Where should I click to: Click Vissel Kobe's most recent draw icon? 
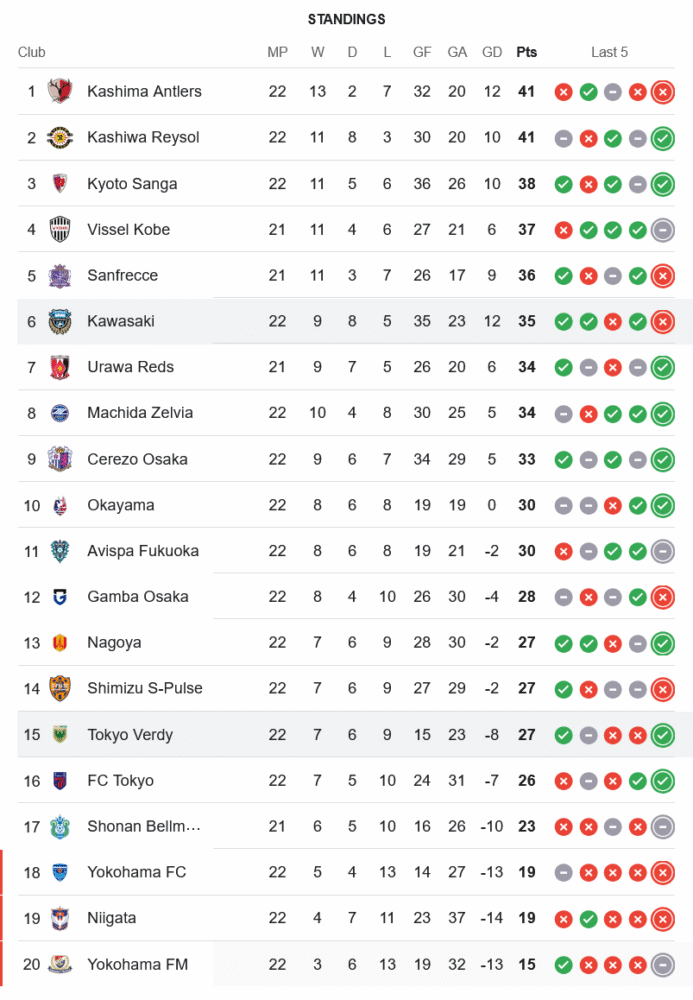pos(662,230)
